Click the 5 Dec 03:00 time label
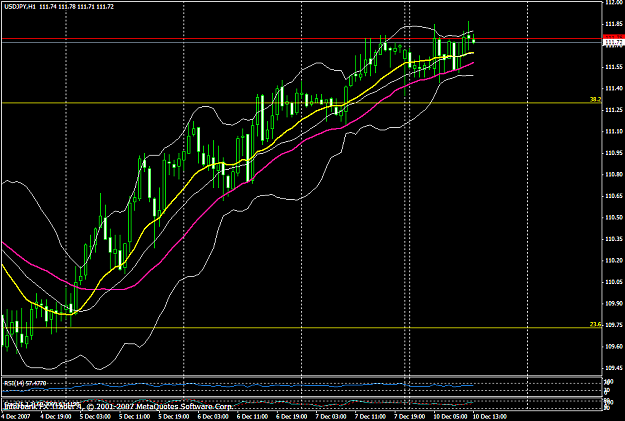This screenshot has width=625, height=421. [95, 417]
